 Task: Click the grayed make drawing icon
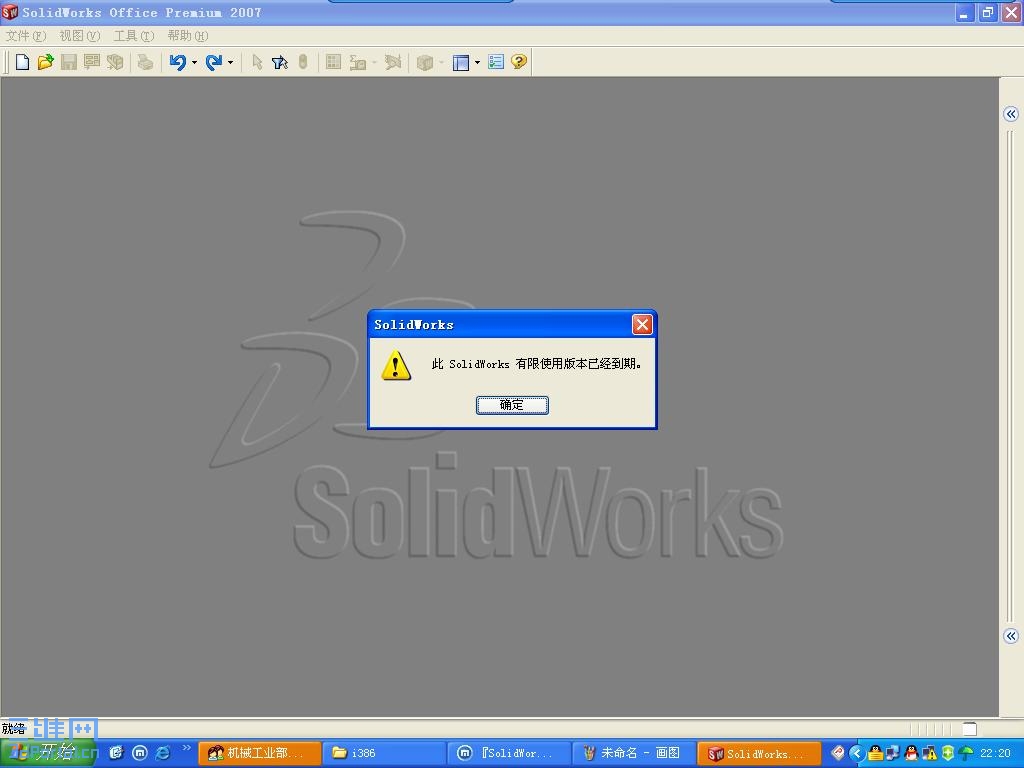[x=92, y=62]
